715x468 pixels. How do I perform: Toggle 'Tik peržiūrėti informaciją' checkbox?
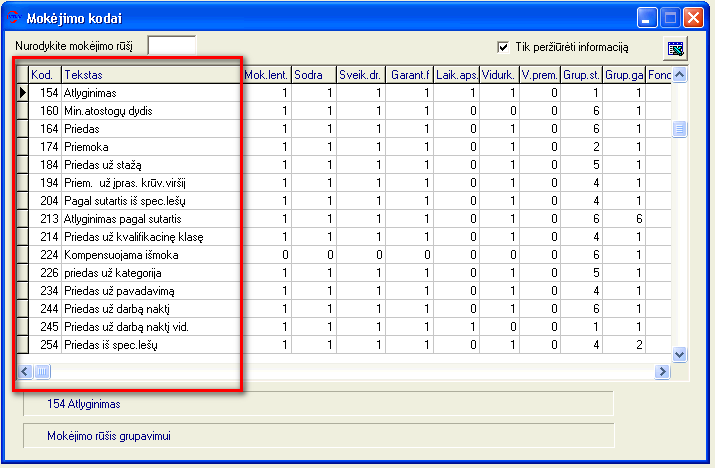click(x=503, y=47)
